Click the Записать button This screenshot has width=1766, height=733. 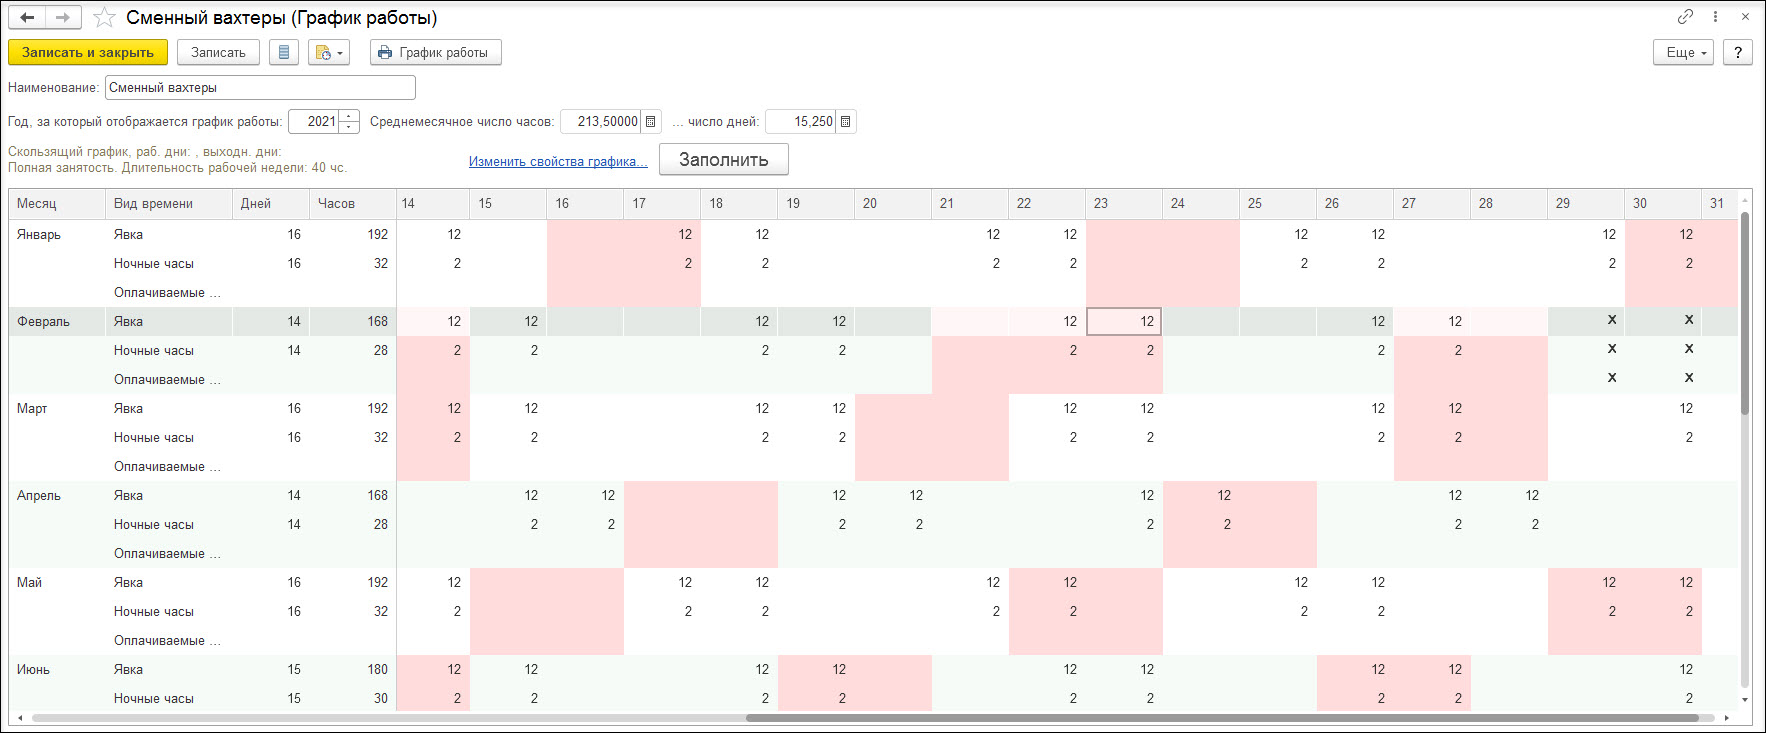tap(218, 52)
